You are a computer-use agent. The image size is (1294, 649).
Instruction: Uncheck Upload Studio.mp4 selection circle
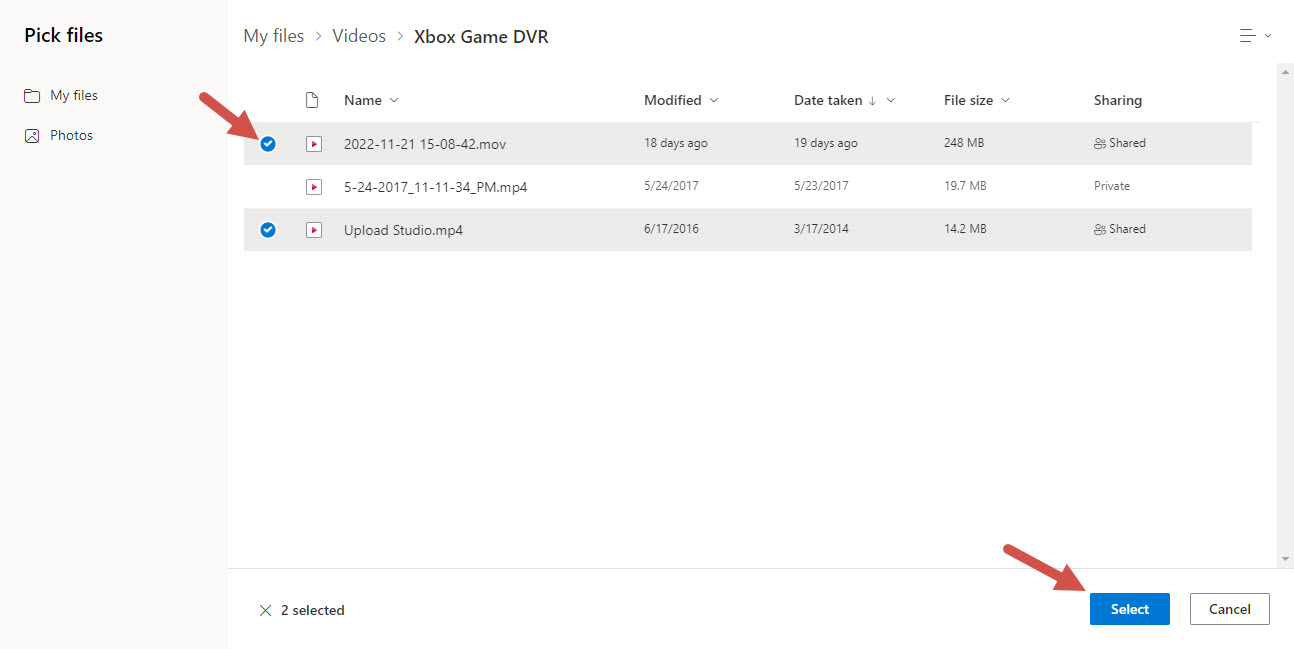tap(268, 229)
